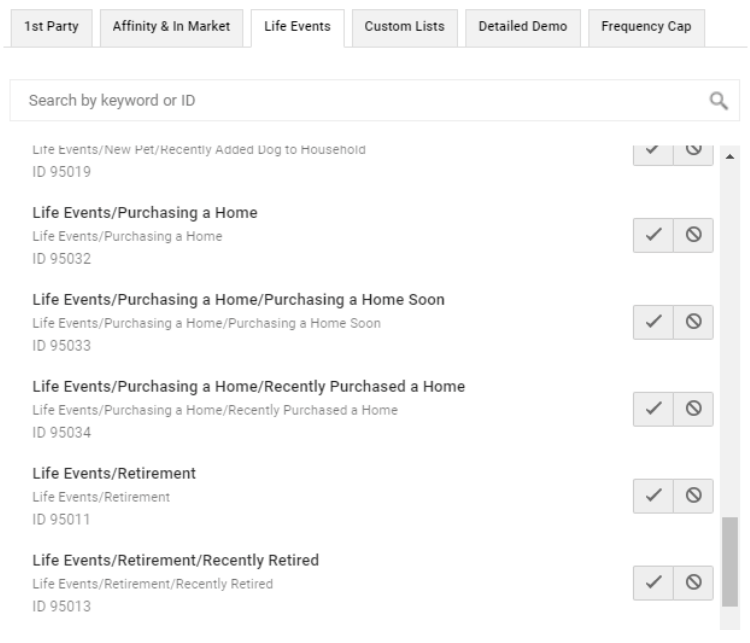The width and height of the screenshot is (750, 643).
Task: Click the scroll up arrow of the list
Action: coord(729,157)
